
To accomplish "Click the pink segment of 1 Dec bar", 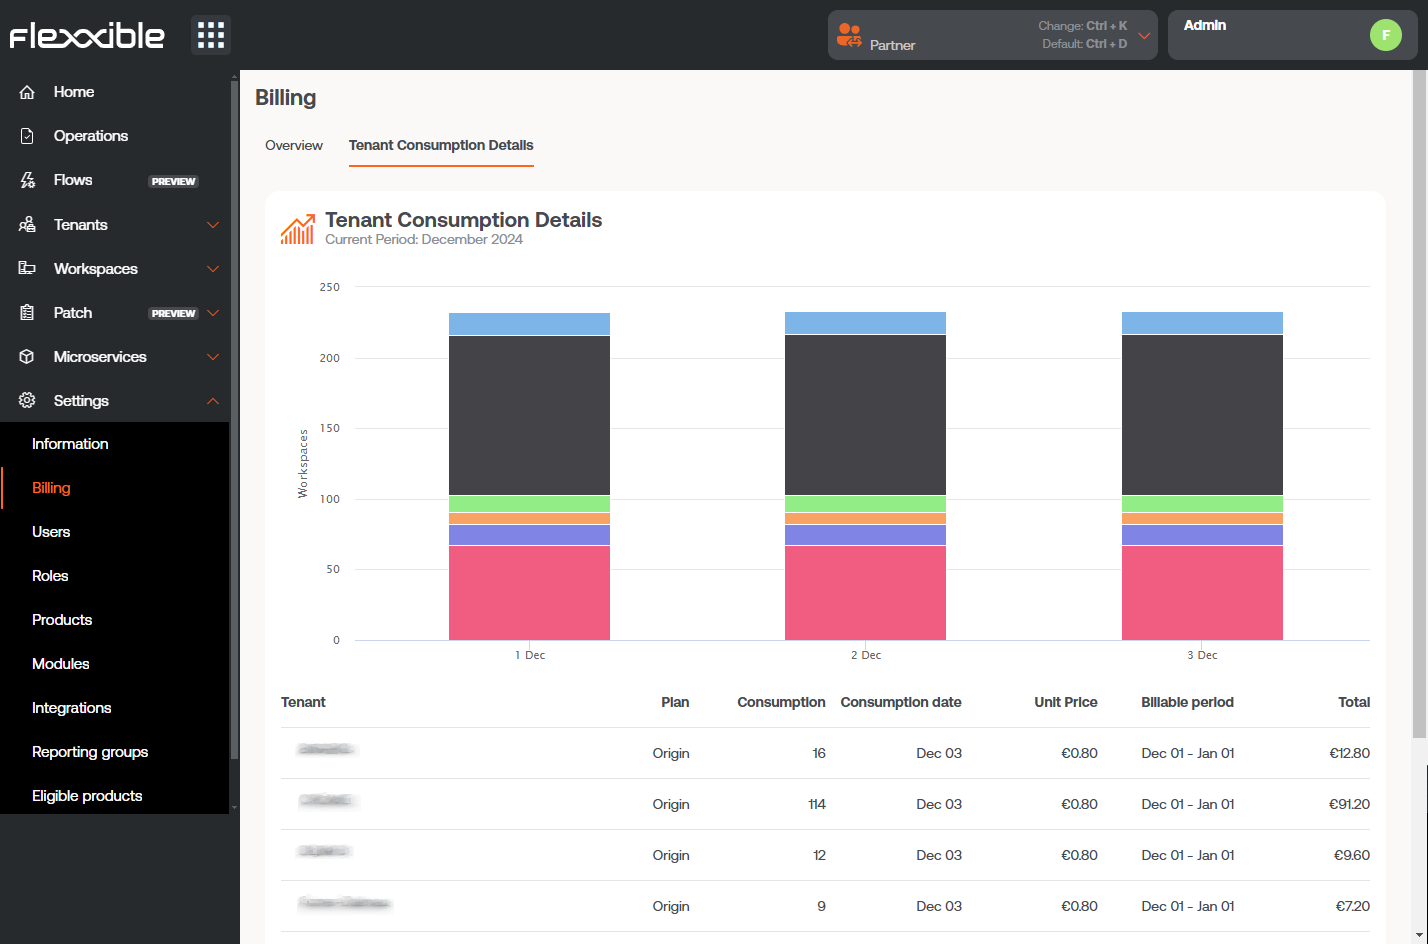I will coord(529,593).
